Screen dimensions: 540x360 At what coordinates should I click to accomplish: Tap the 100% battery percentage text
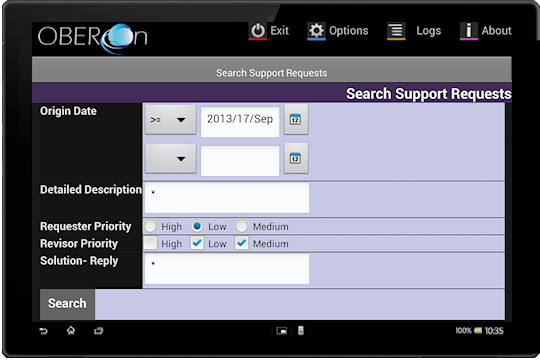tap(463, 331)
